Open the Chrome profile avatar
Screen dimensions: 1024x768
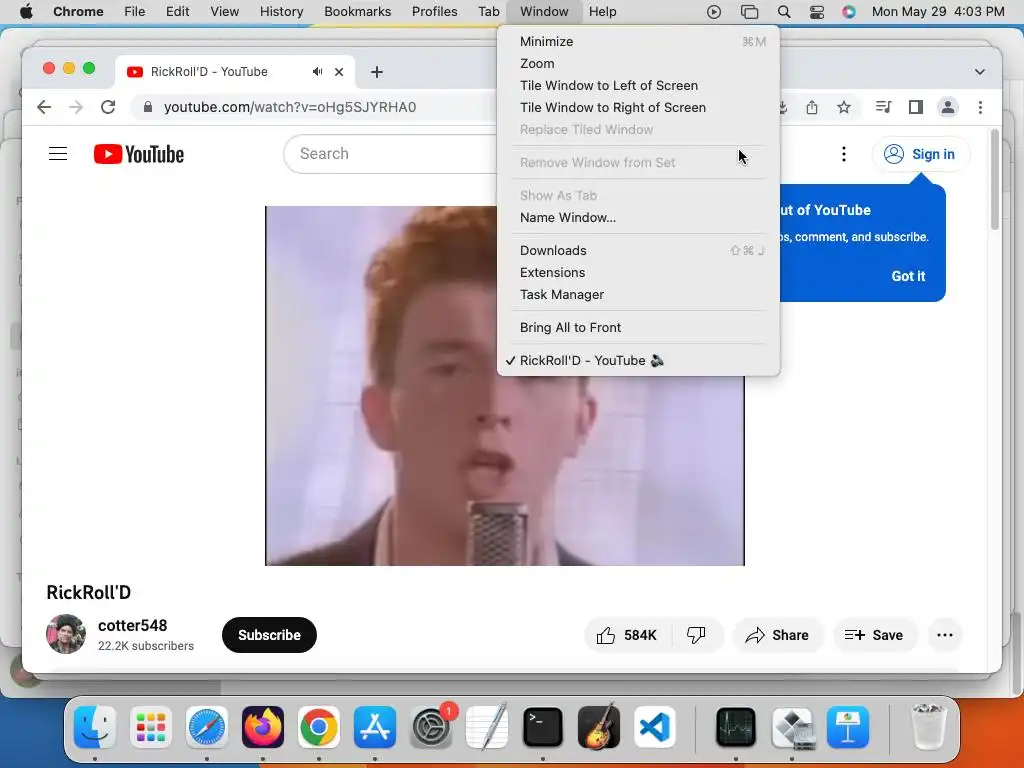point(948,107)
